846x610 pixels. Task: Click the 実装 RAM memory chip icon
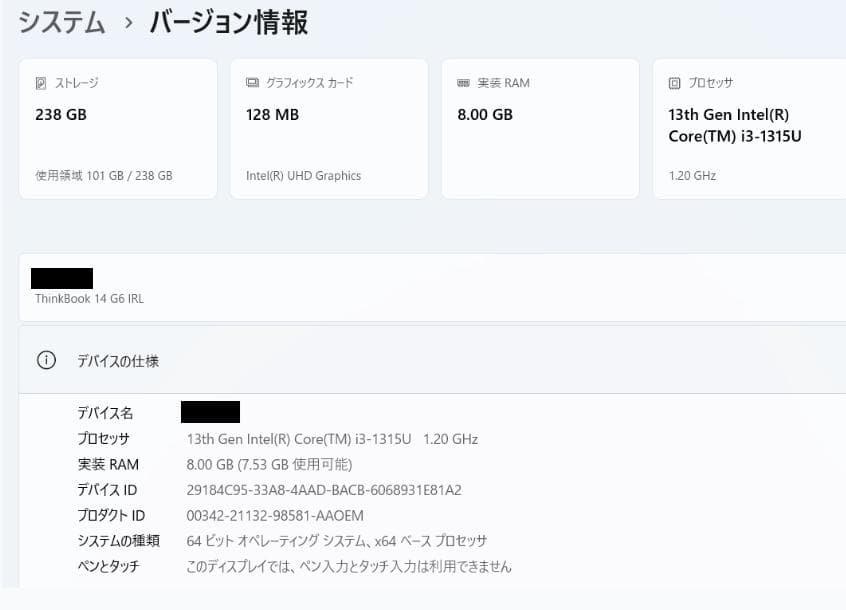(x=466, y=82)
